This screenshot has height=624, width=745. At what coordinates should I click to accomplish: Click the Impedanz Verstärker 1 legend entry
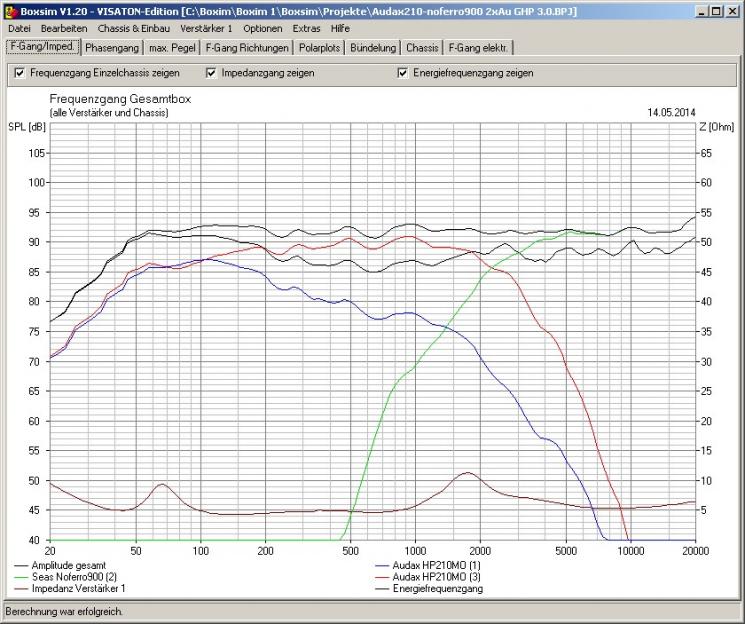pos(69,588)
